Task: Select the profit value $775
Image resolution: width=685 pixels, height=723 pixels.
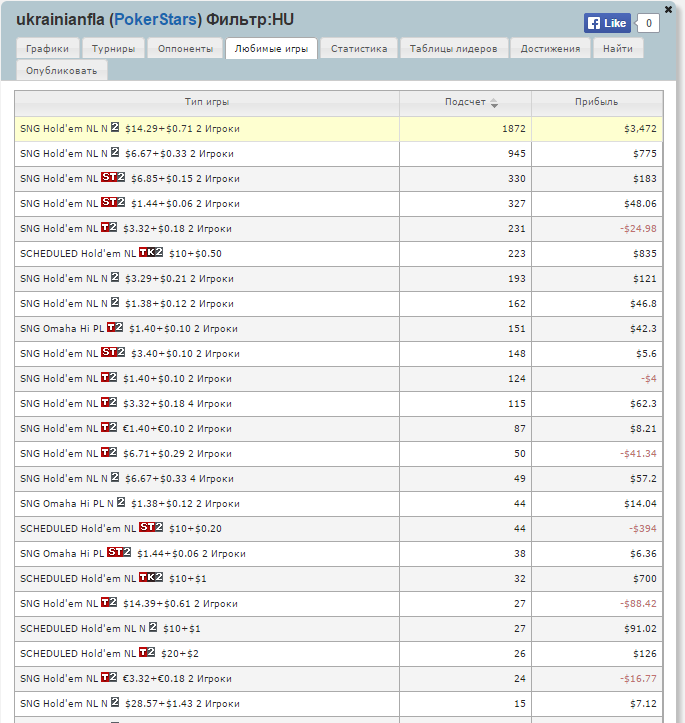Action: pos(644,154)
